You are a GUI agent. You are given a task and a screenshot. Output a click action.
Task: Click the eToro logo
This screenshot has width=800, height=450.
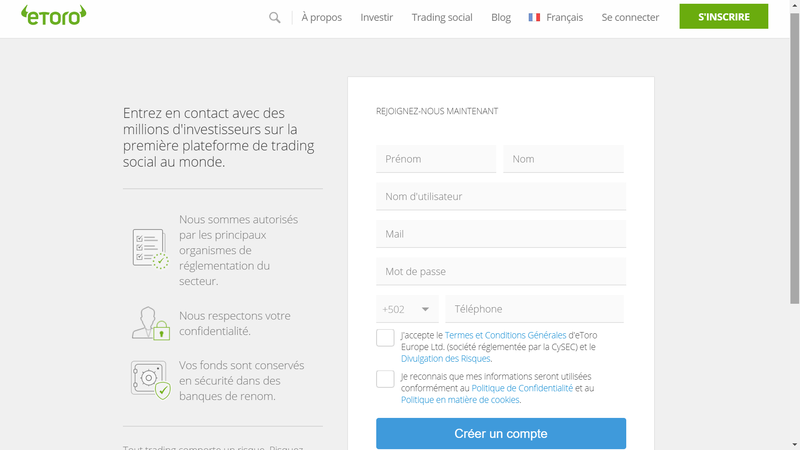click(x=54, y=15)
